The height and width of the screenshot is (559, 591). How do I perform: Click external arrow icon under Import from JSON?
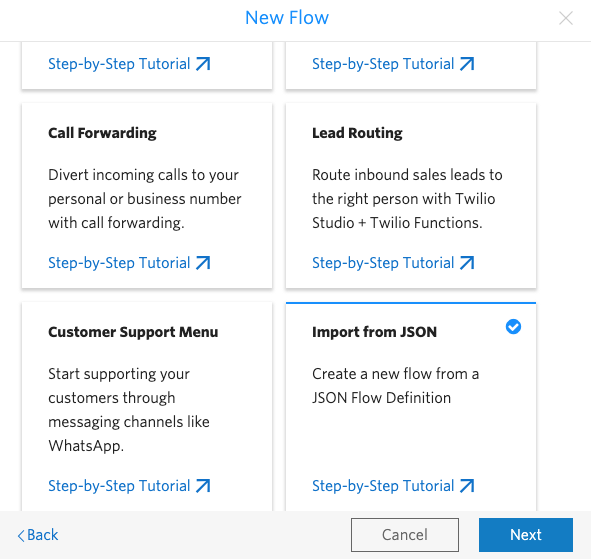click(x=467, y=486)
